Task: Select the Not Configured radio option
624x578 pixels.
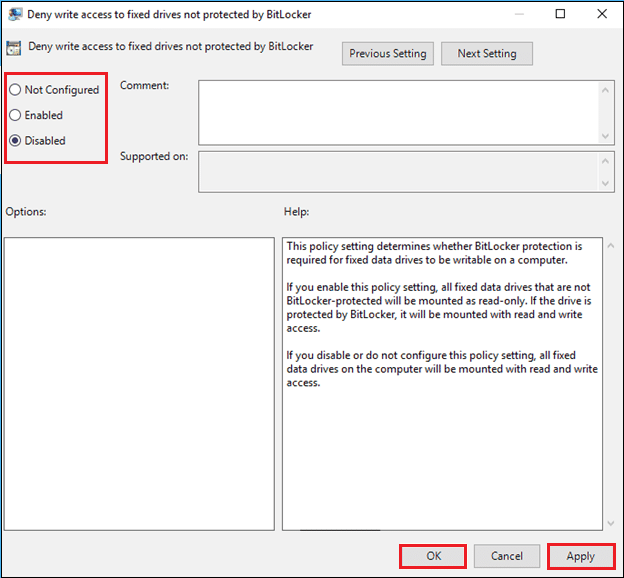Action: (15, 90)
